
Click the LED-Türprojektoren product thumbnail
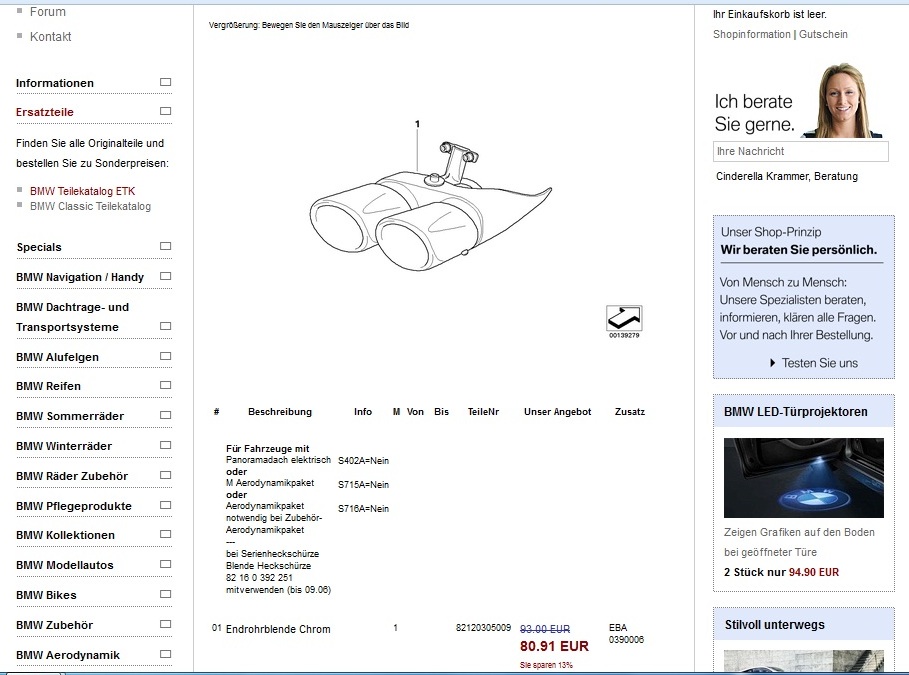803,478
